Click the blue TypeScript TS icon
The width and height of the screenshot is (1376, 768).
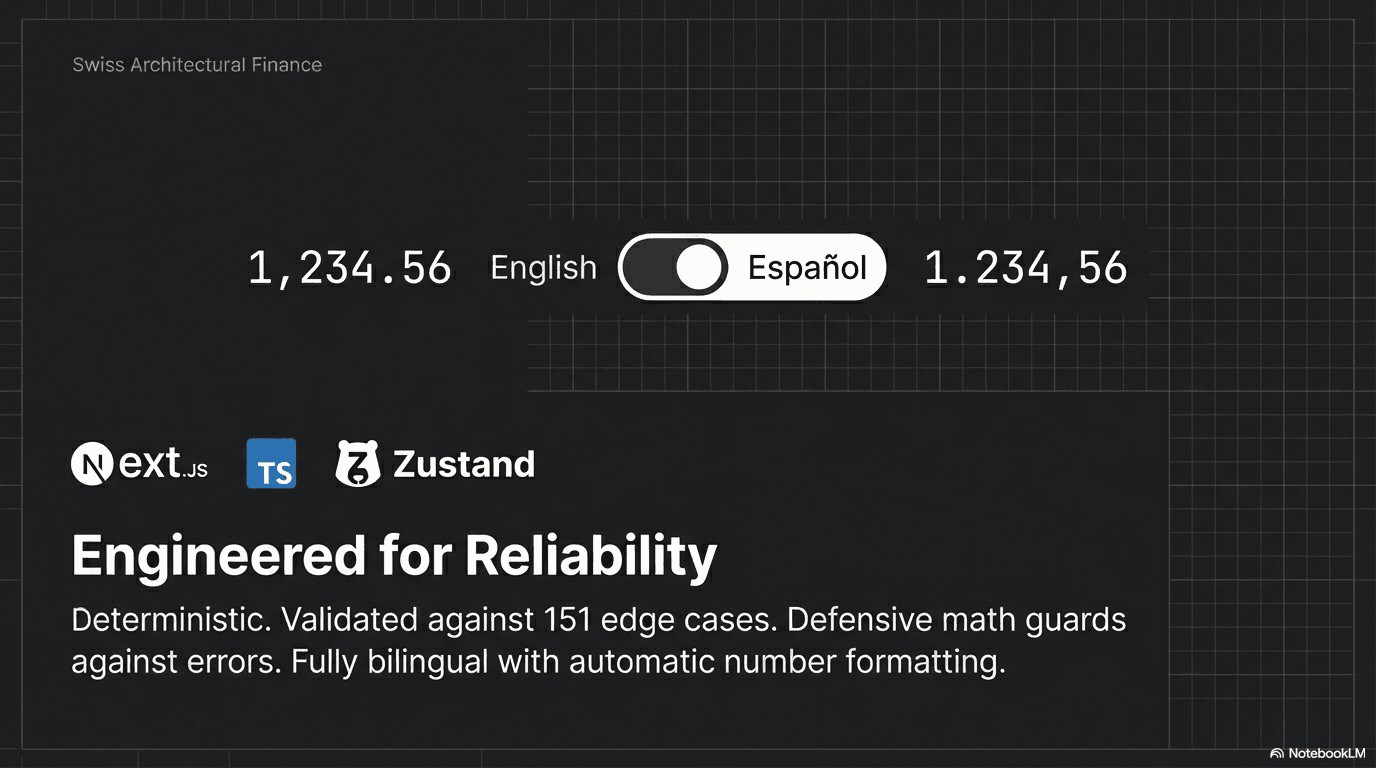click(271, 464)
